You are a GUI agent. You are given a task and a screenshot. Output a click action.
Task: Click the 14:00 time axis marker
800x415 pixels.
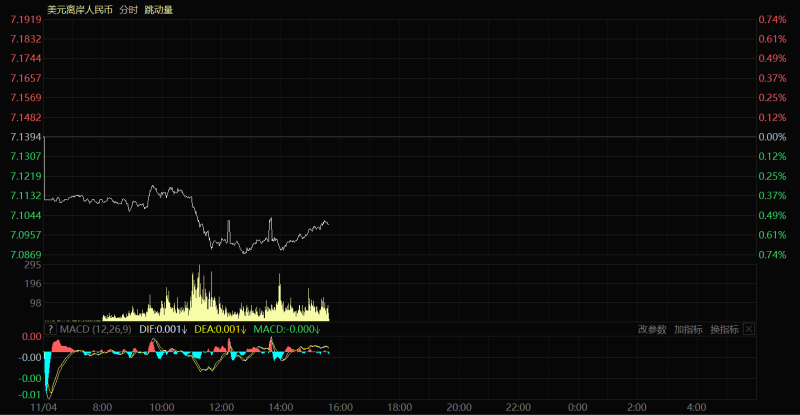coord(281,407)
